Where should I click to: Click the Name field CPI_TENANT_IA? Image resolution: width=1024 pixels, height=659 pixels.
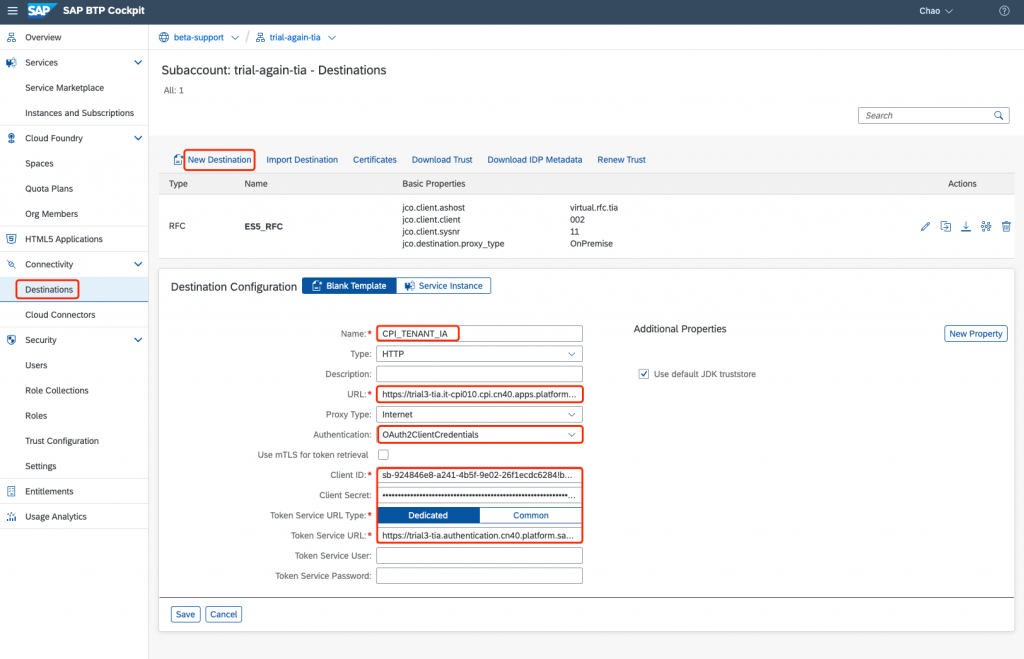[479, 334]
